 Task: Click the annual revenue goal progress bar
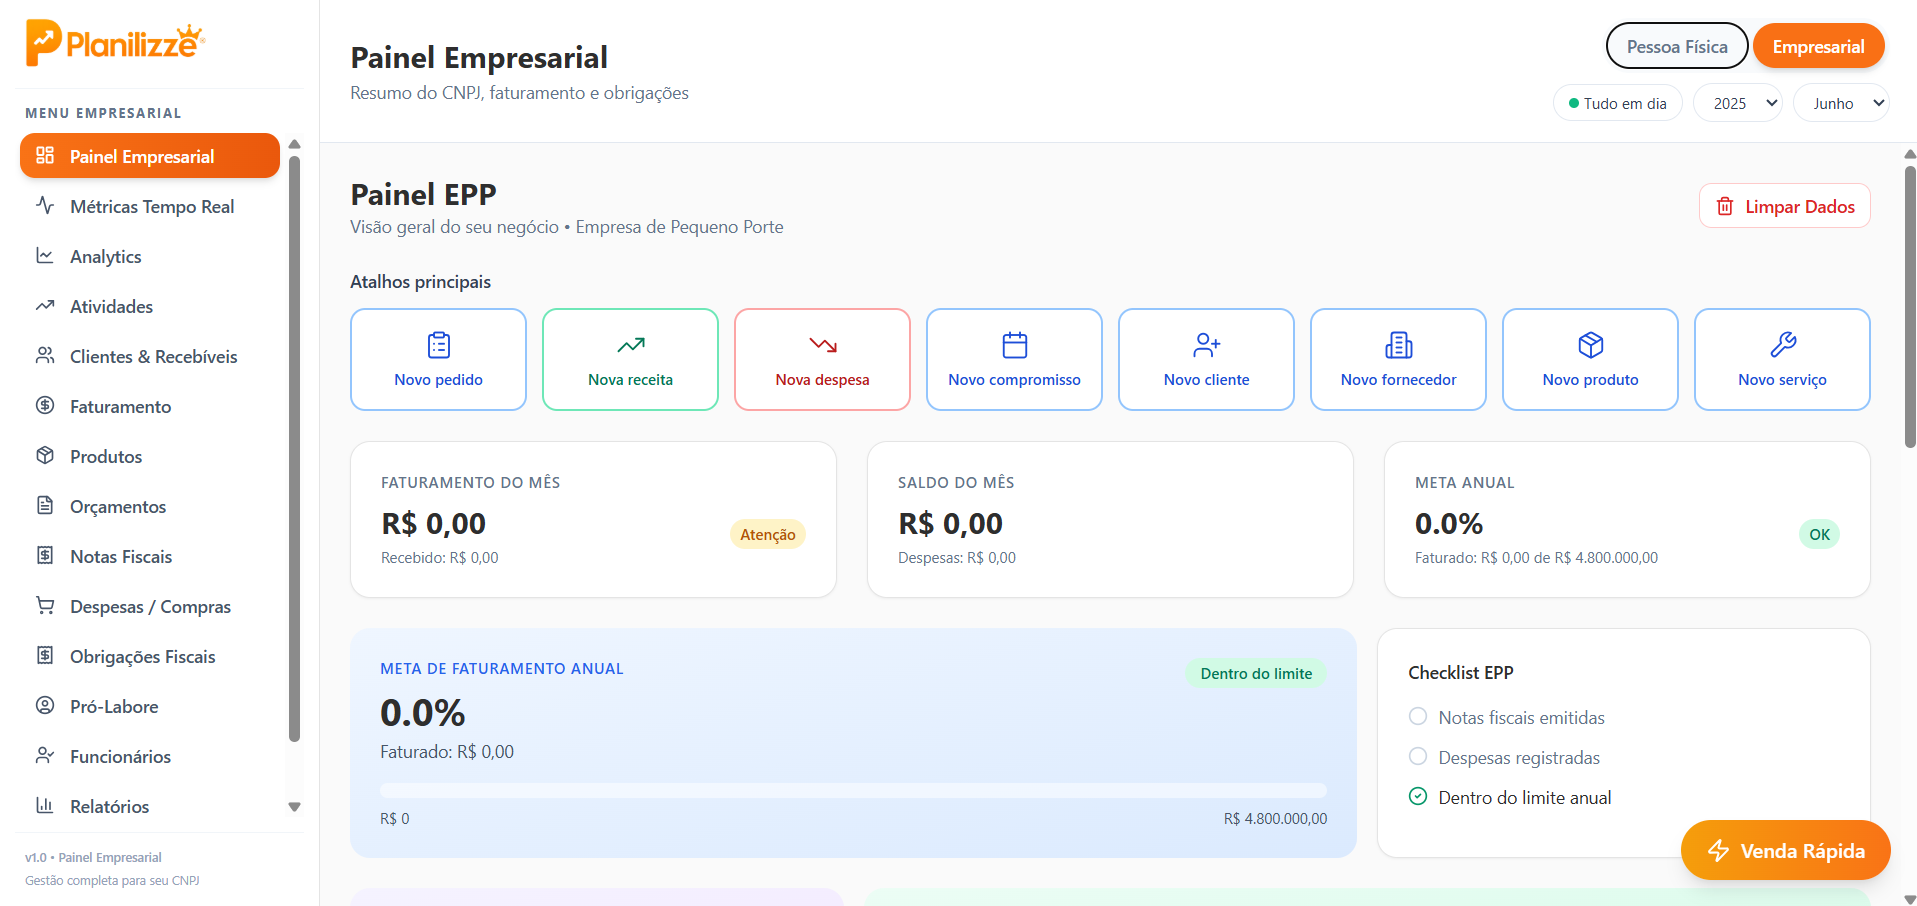tap(852, 790)
